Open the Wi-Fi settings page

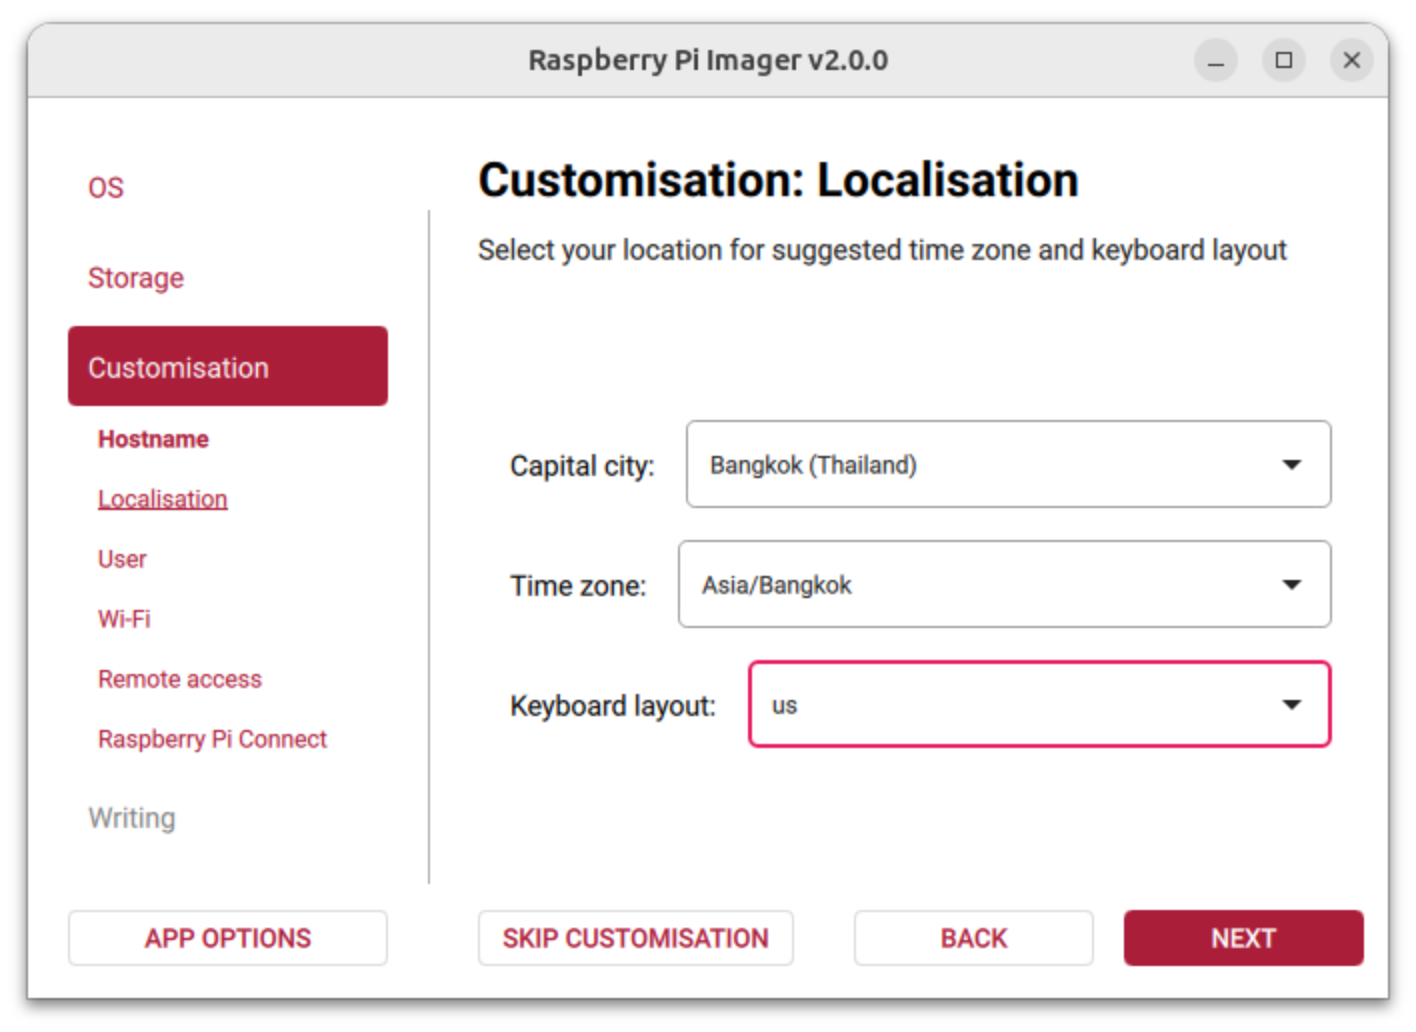point(124,619)
